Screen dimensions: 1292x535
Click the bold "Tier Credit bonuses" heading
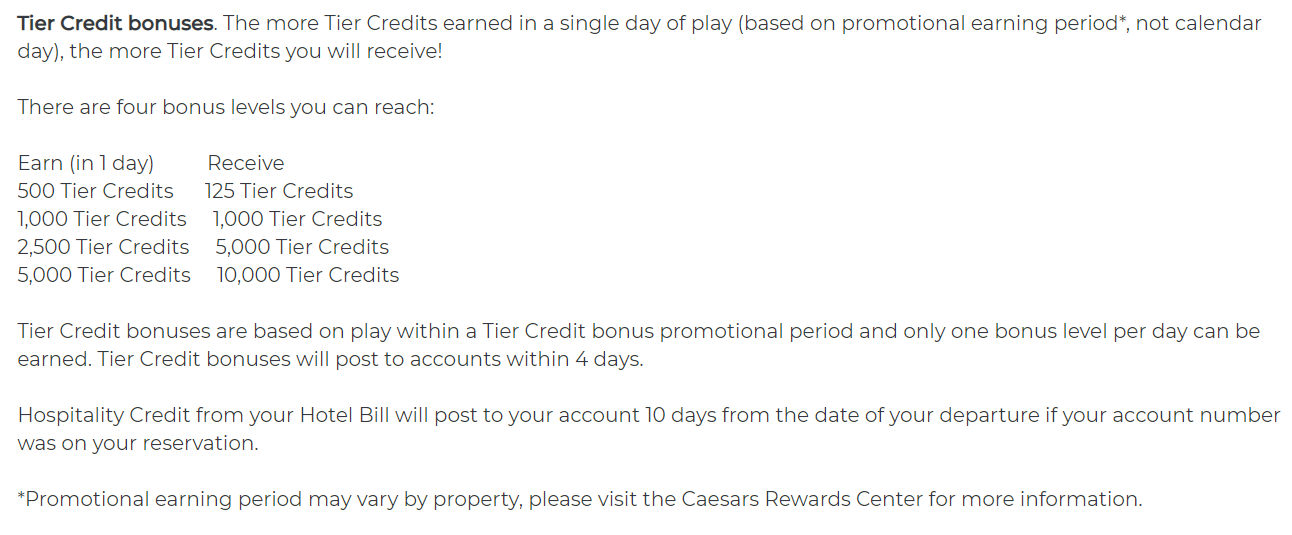[115, 23]
